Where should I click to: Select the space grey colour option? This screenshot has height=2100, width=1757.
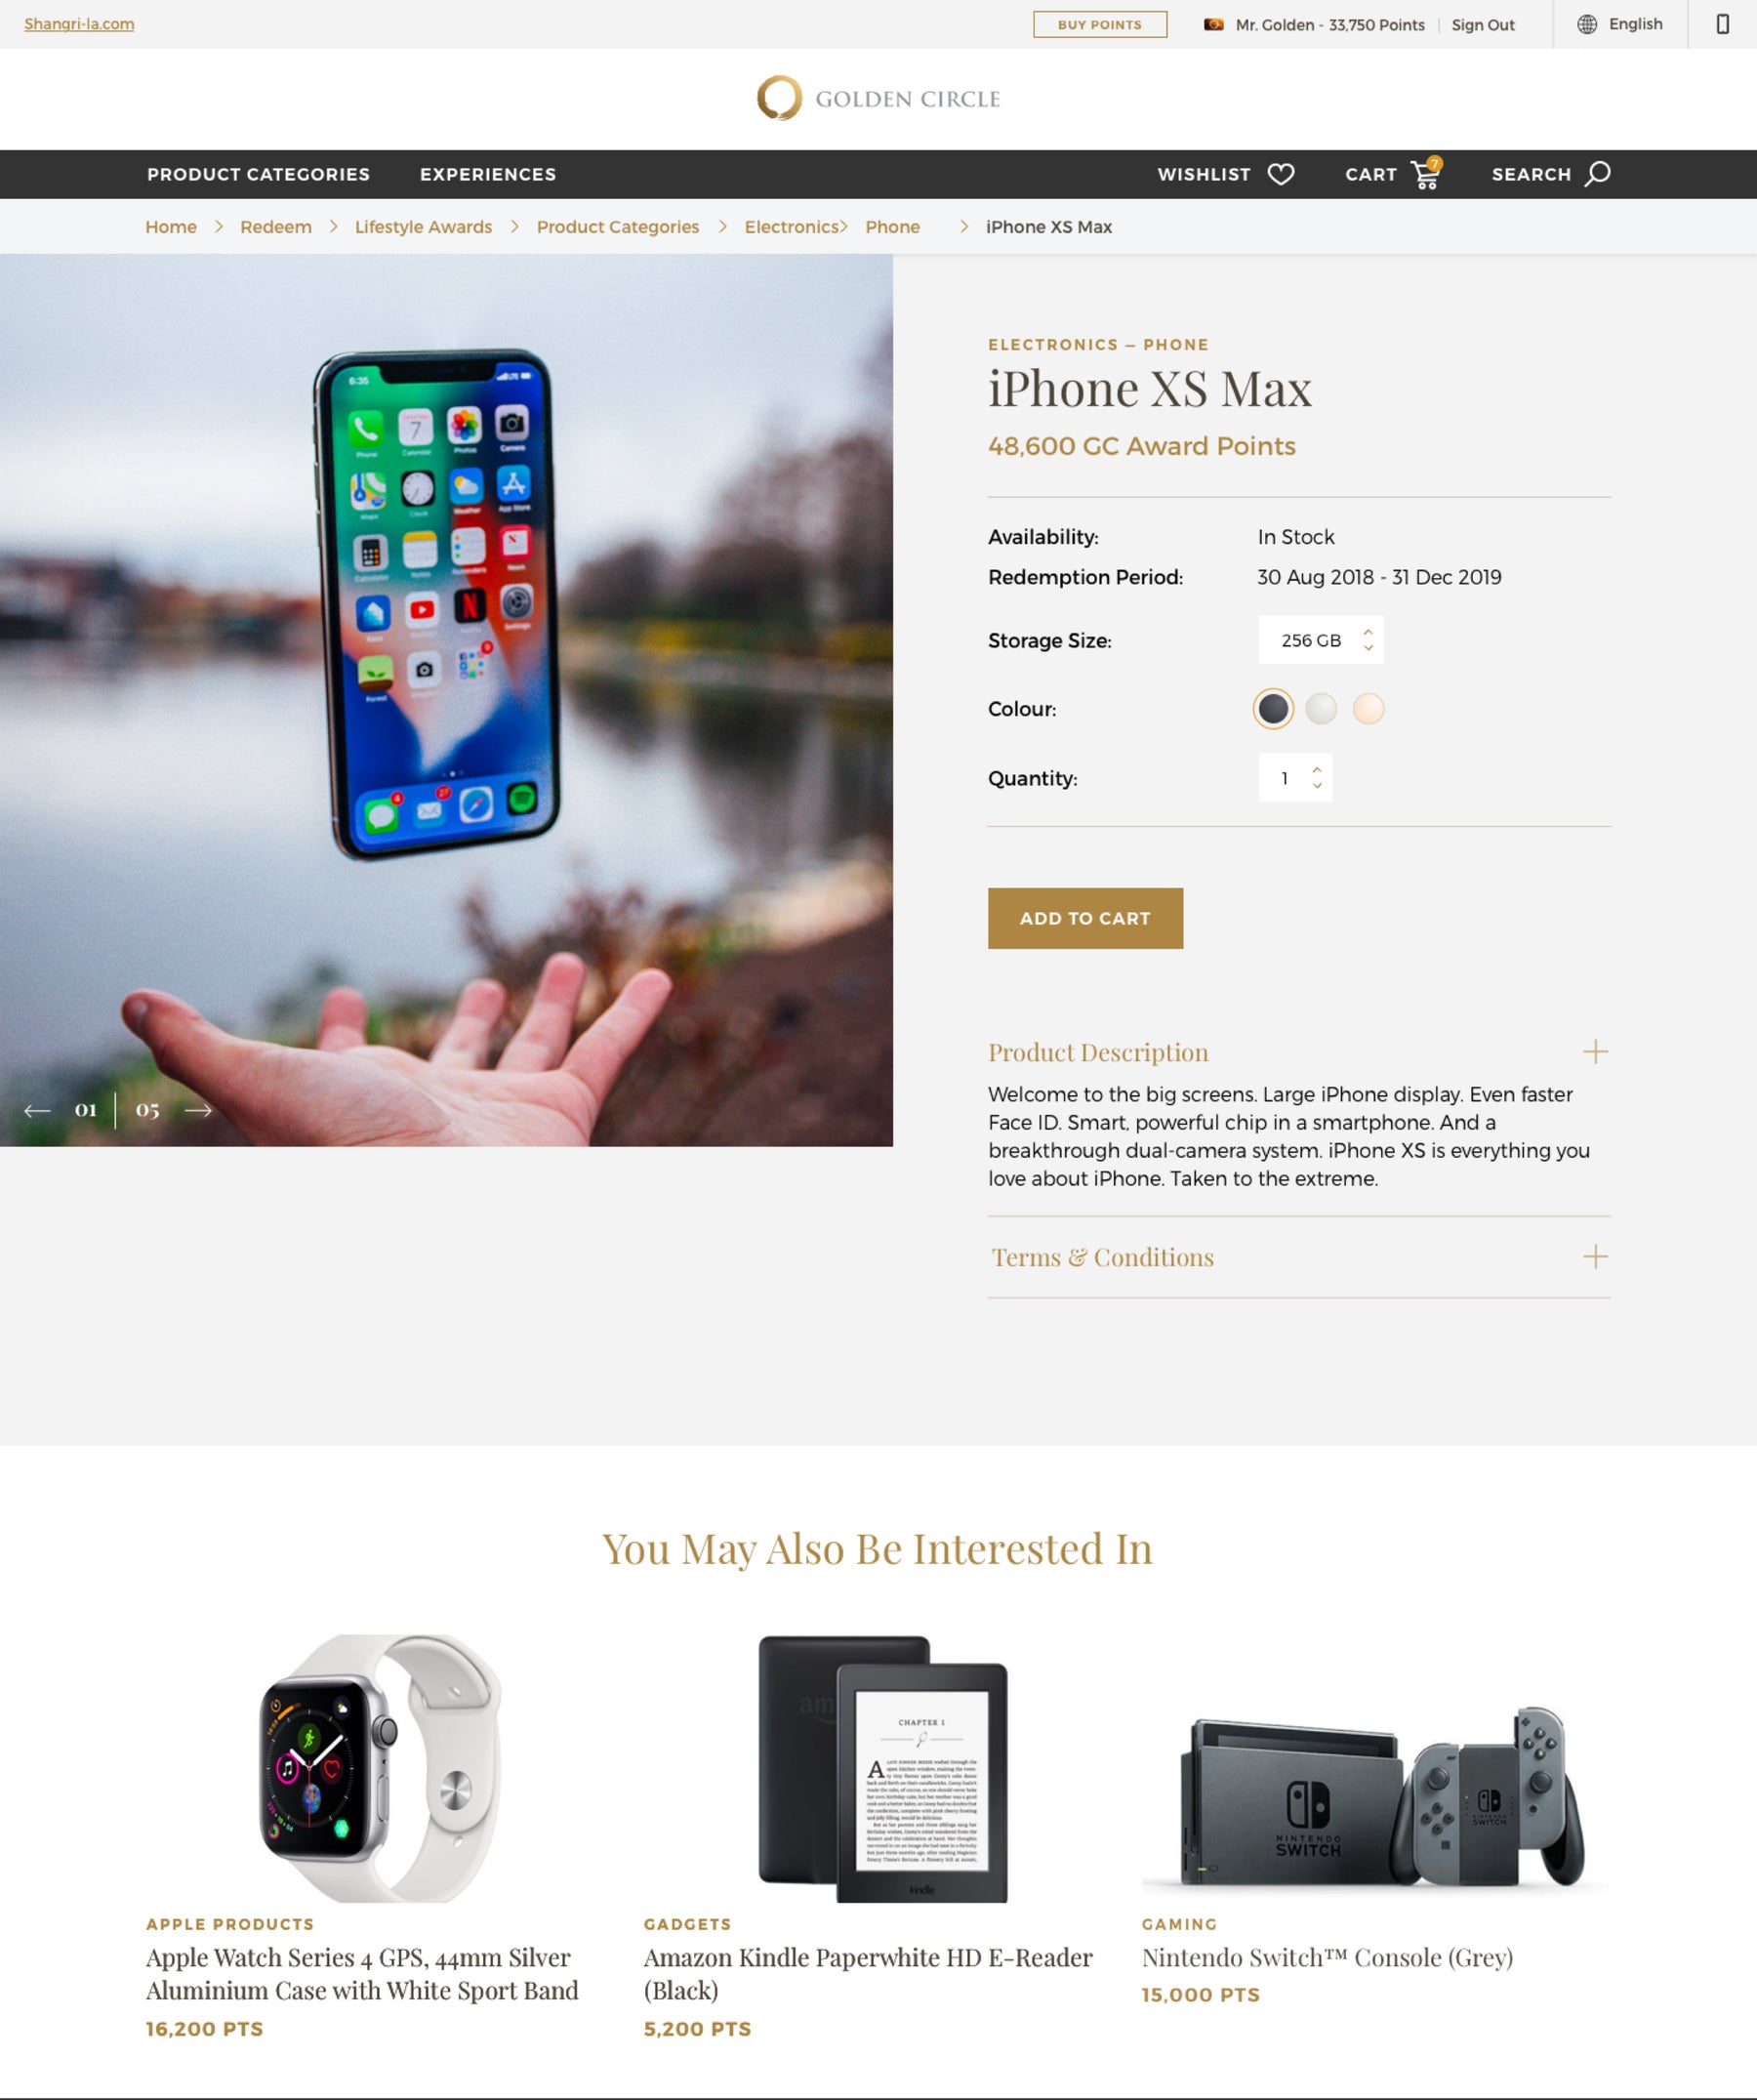(1273, 709)
